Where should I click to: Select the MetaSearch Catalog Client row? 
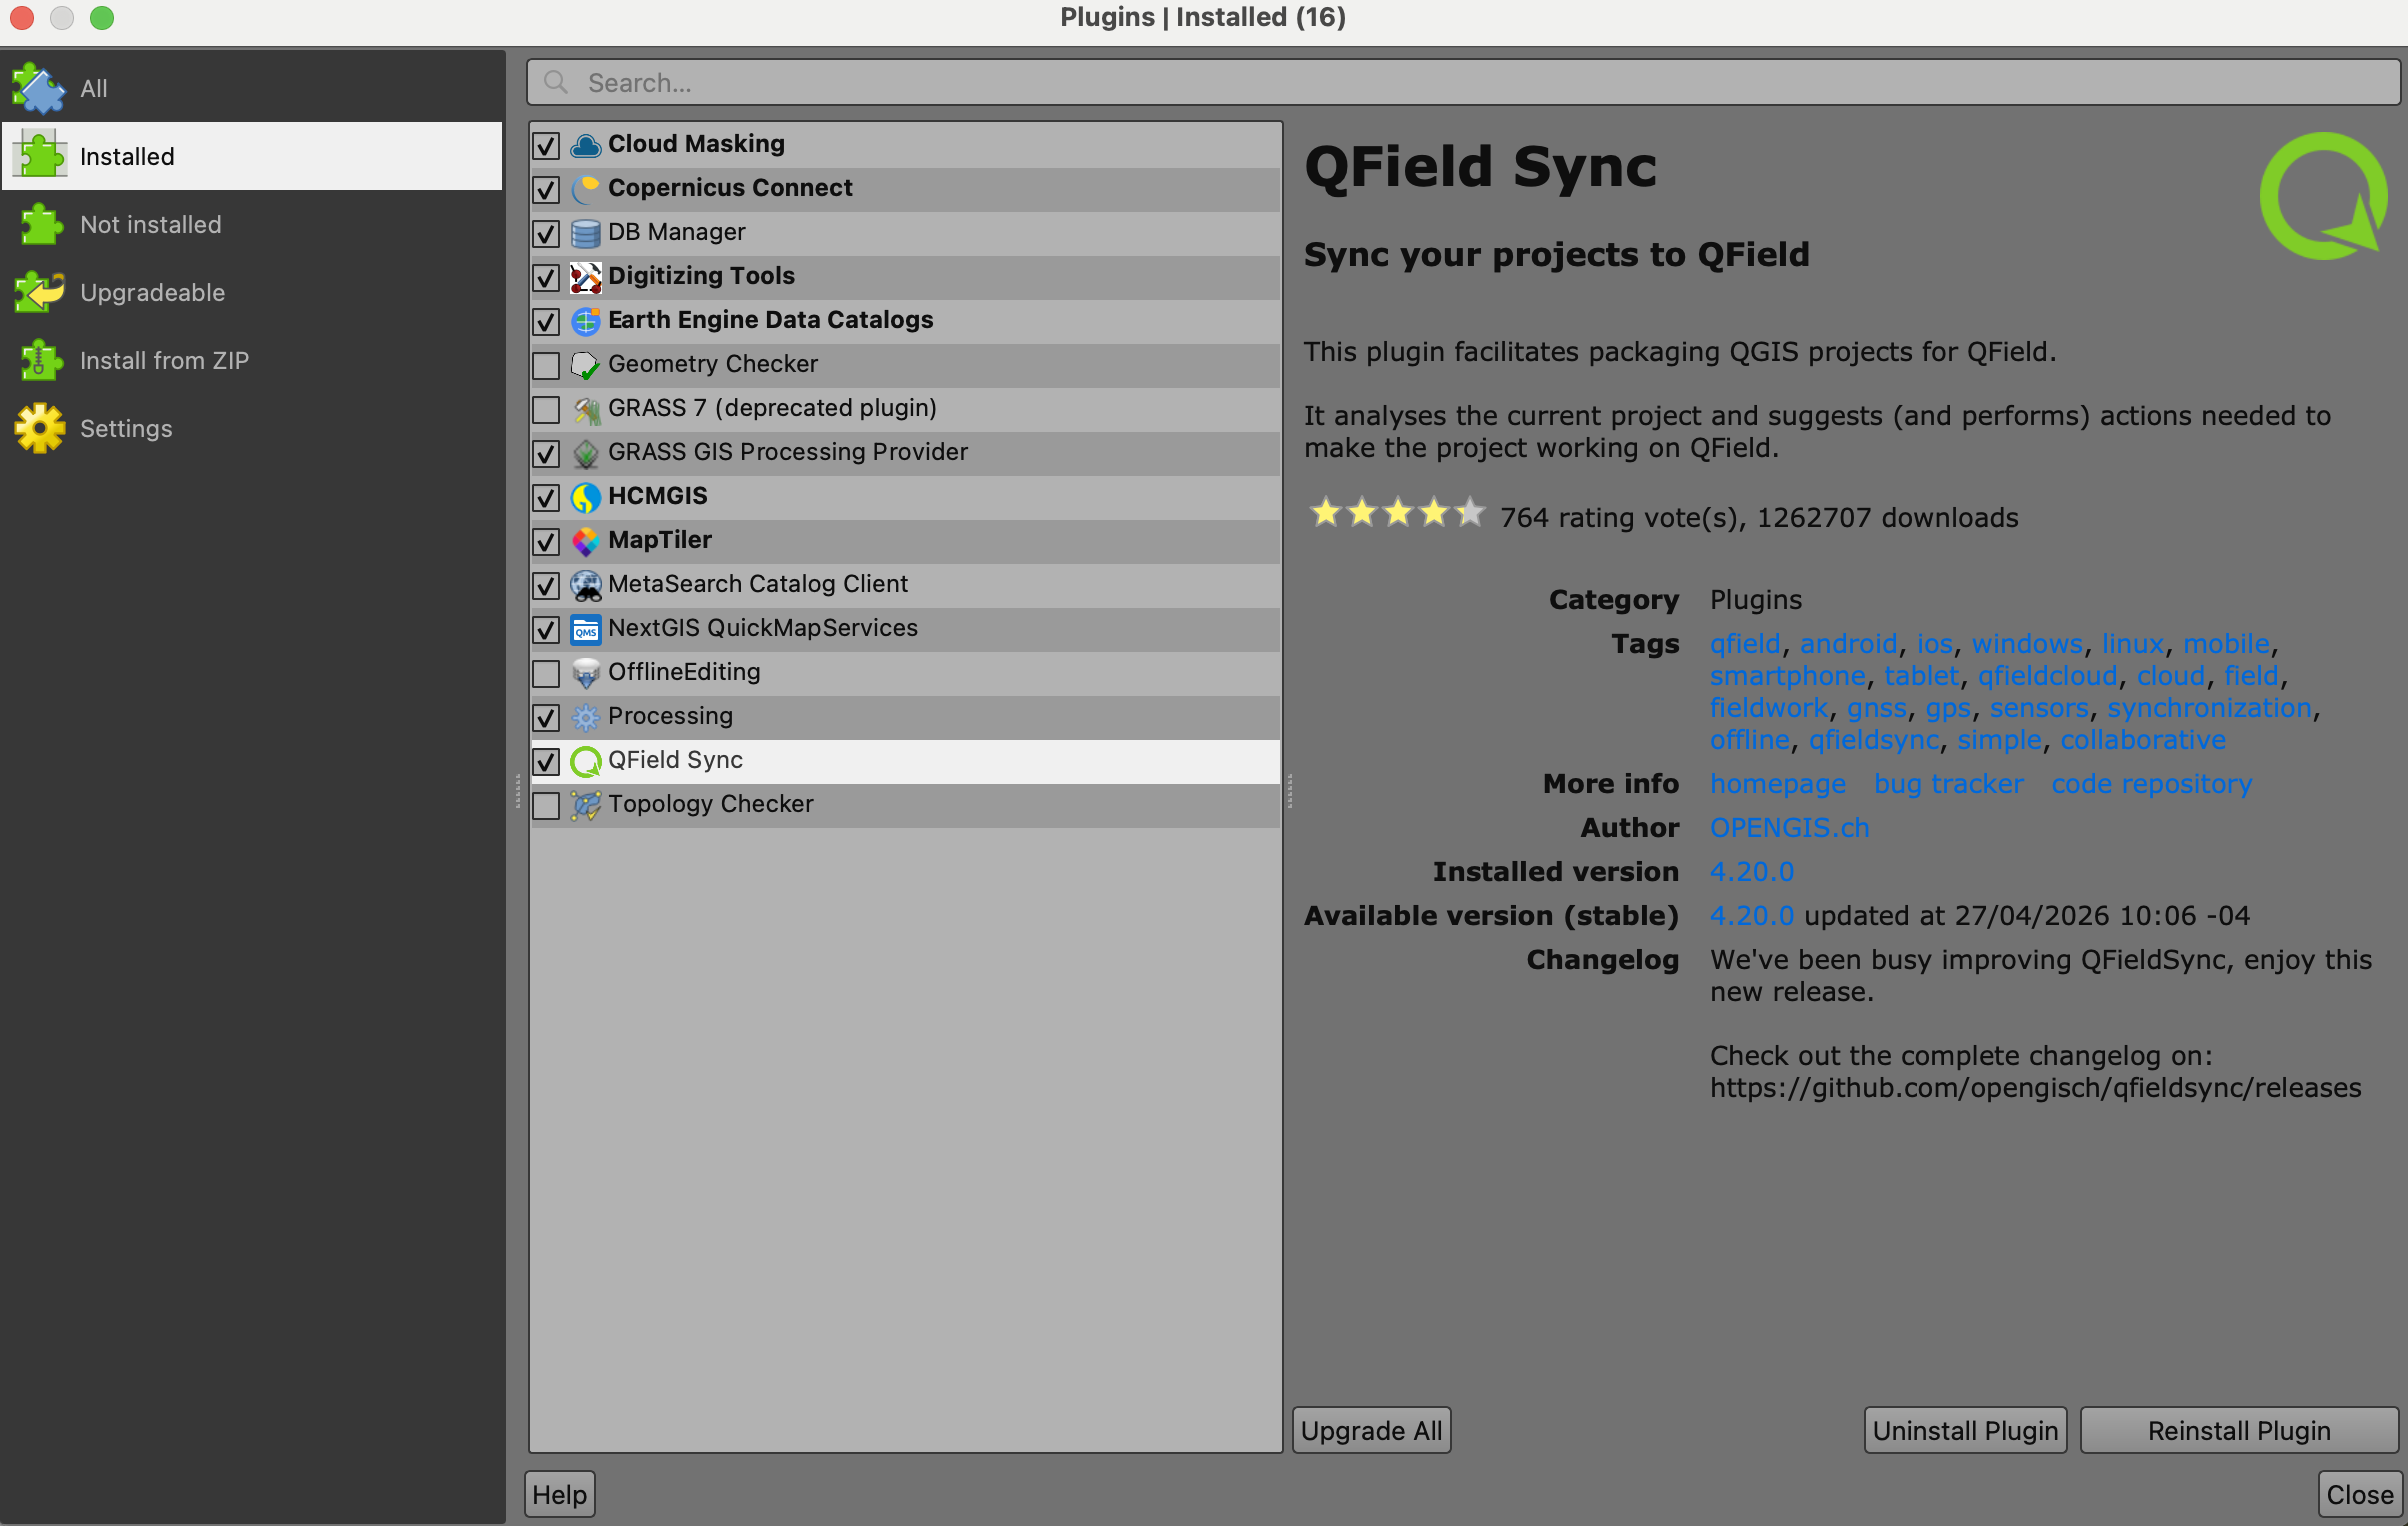pyautogui.click(x=905, y=585)
